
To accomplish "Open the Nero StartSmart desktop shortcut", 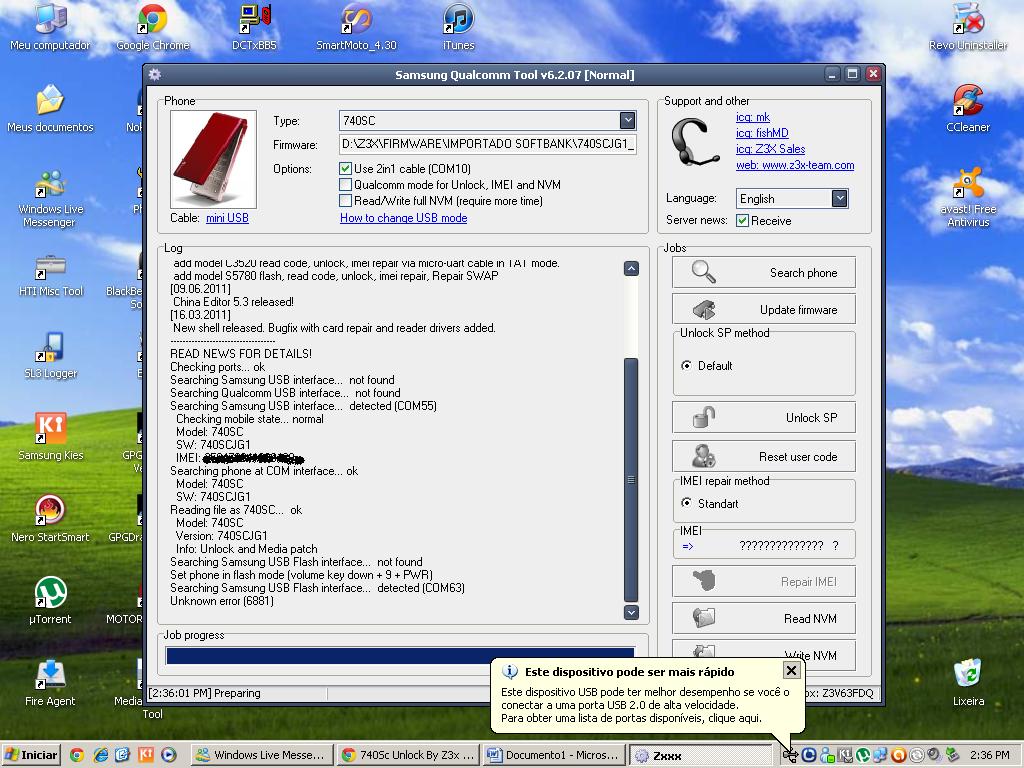I will click(50, 520).
